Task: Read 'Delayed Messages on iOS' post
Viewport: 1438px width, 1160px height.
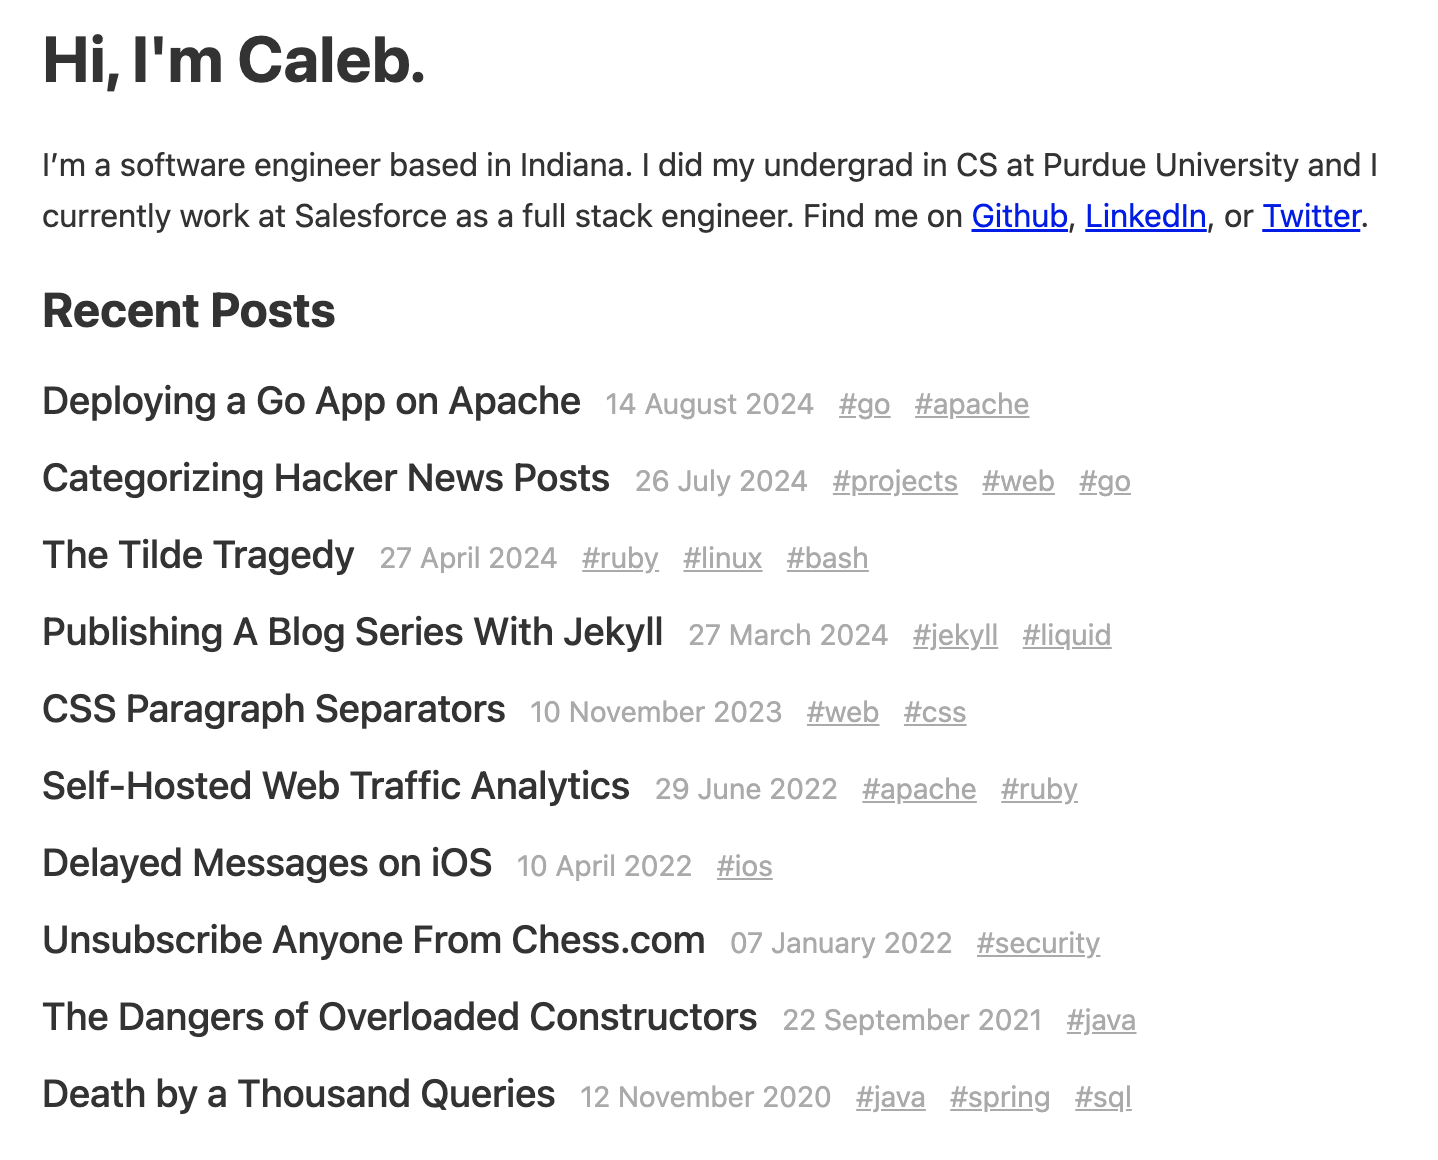Action: point(267,863)
